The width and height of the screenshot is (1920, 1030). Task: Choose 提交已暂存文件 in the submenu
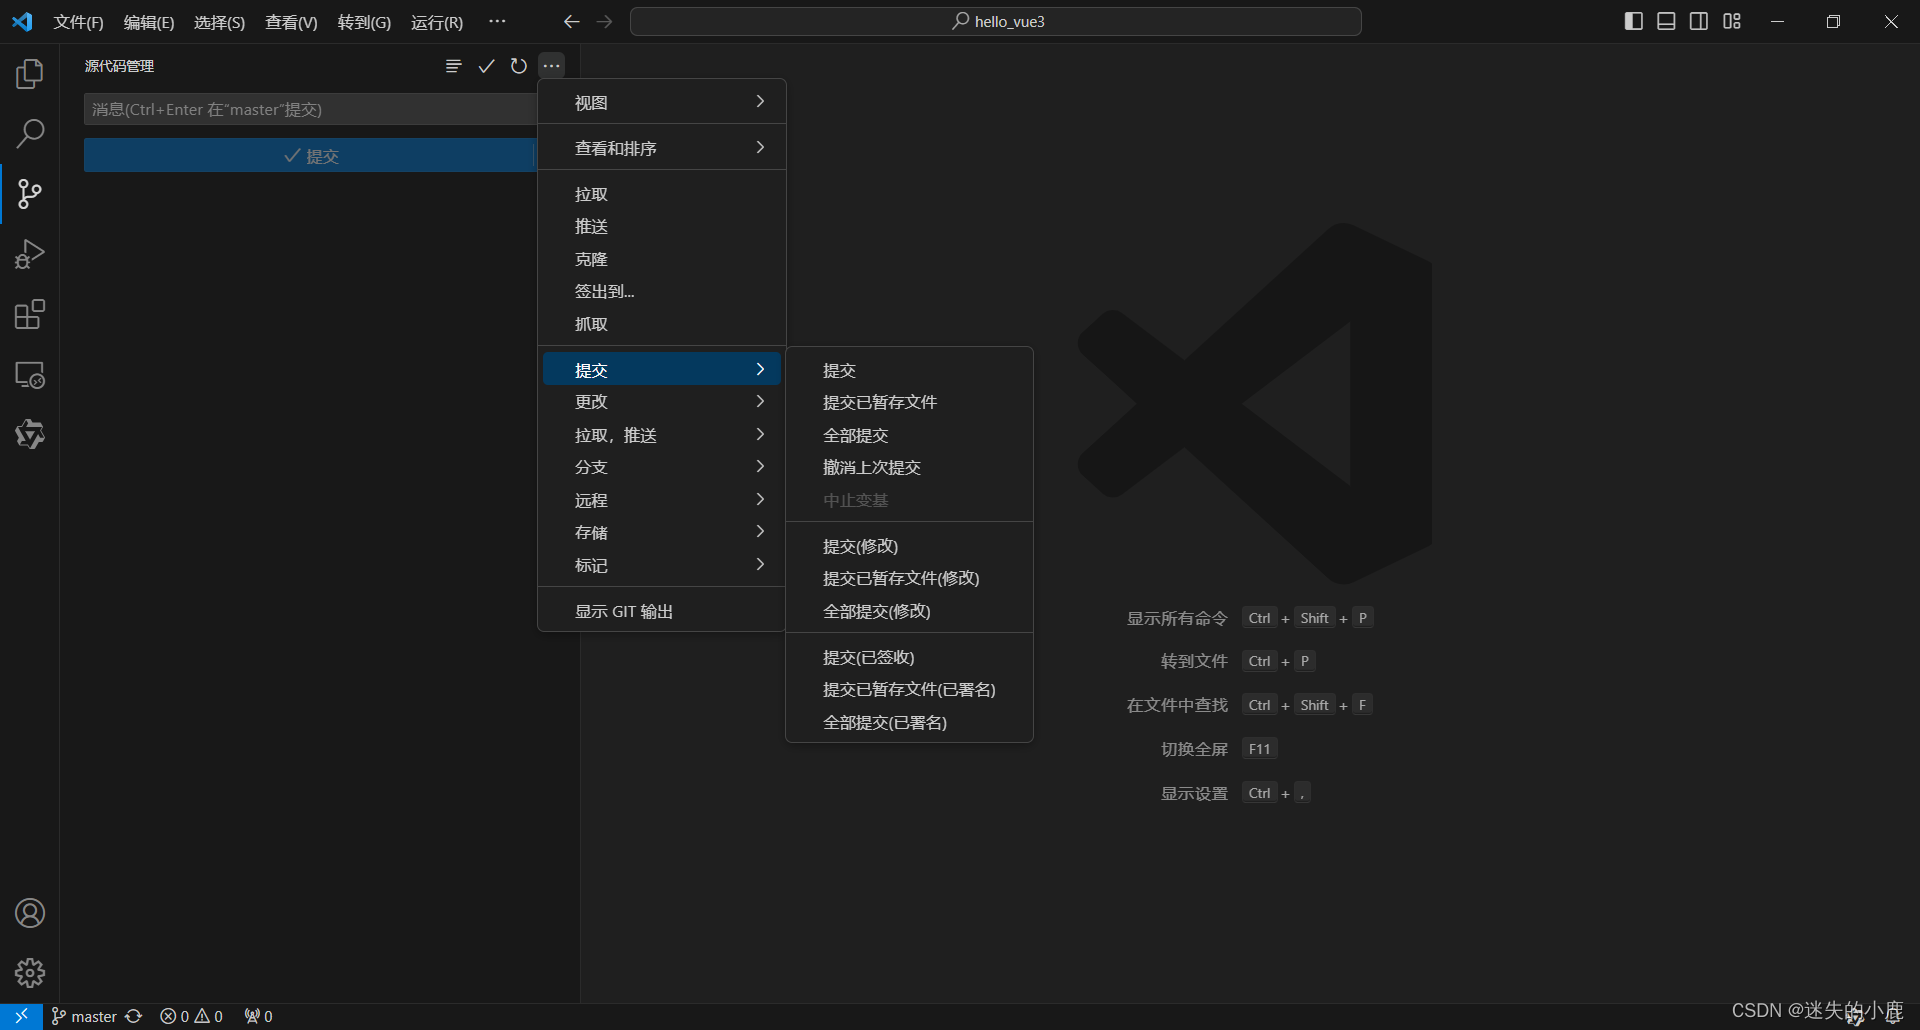point(909,402)
